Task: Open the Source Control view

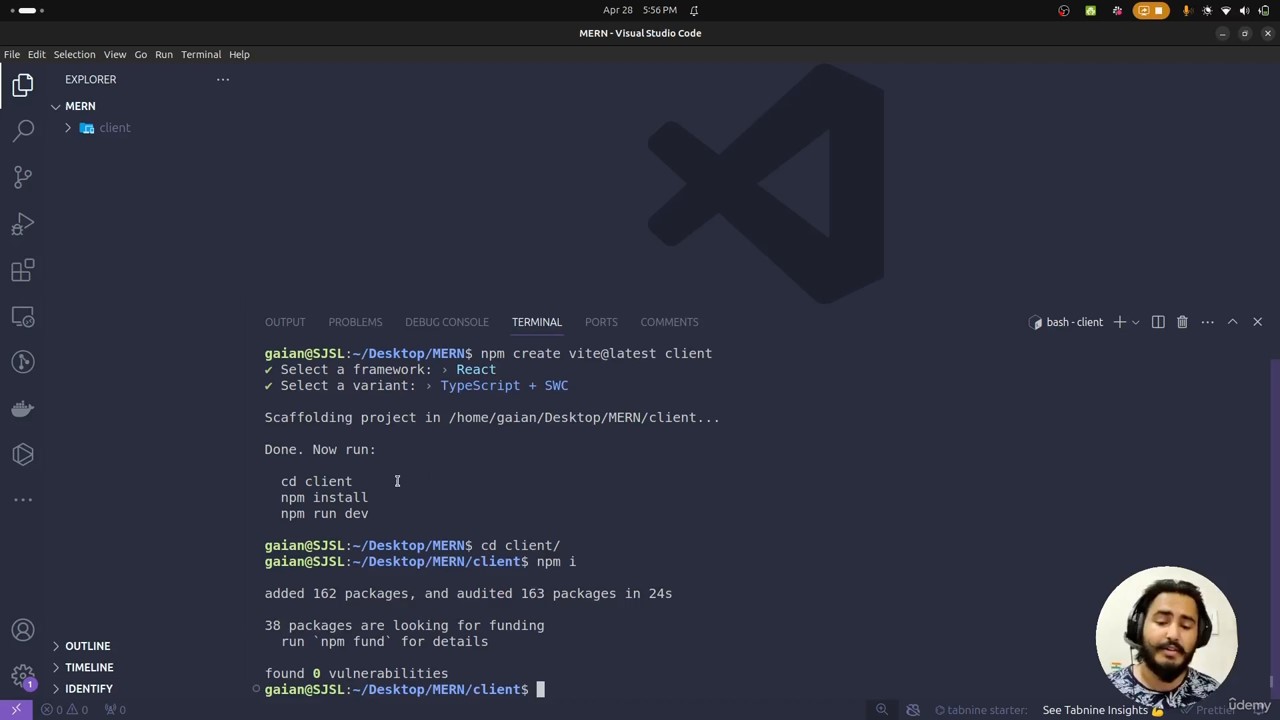Action: click(x=23, y=177)
